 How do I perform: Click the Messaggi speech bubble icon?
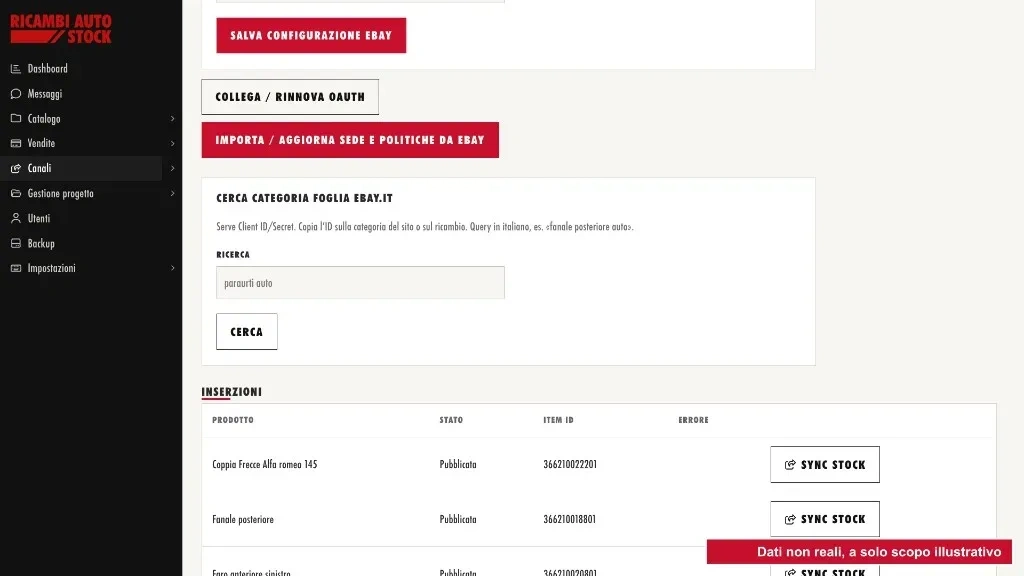click(x=16, y=93)
